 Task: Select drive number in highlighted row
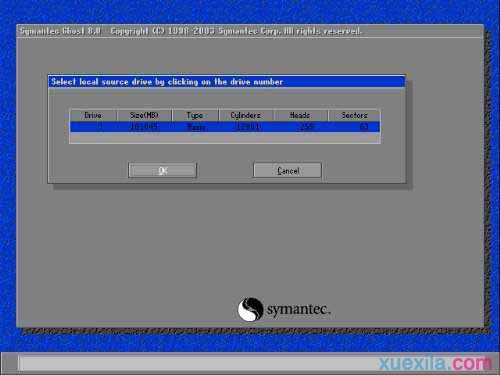click(100, 127)
